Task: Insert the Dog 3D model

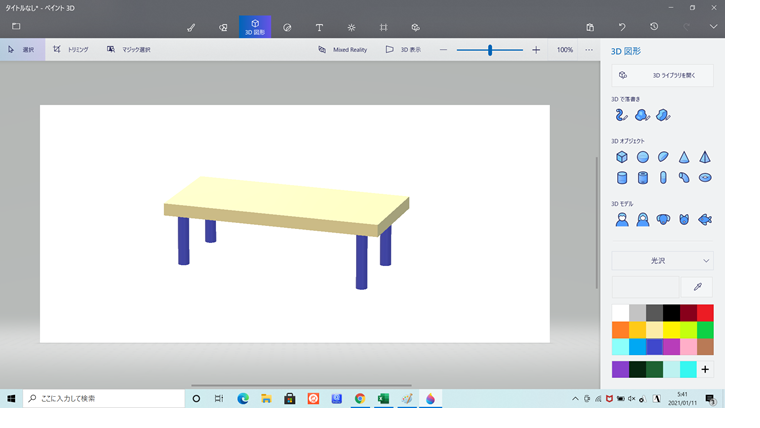Action: pos(663,220)
